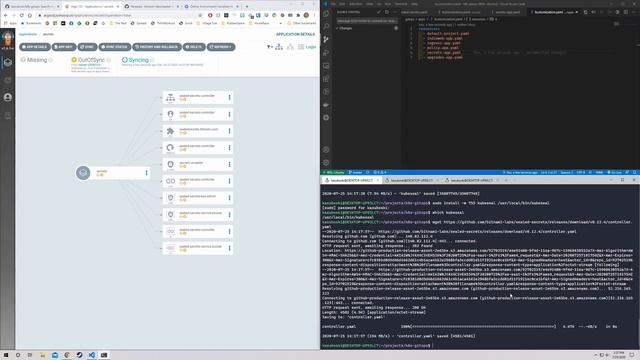
Task: Reload the page in Chrome
Action: (x=22, y=15)
